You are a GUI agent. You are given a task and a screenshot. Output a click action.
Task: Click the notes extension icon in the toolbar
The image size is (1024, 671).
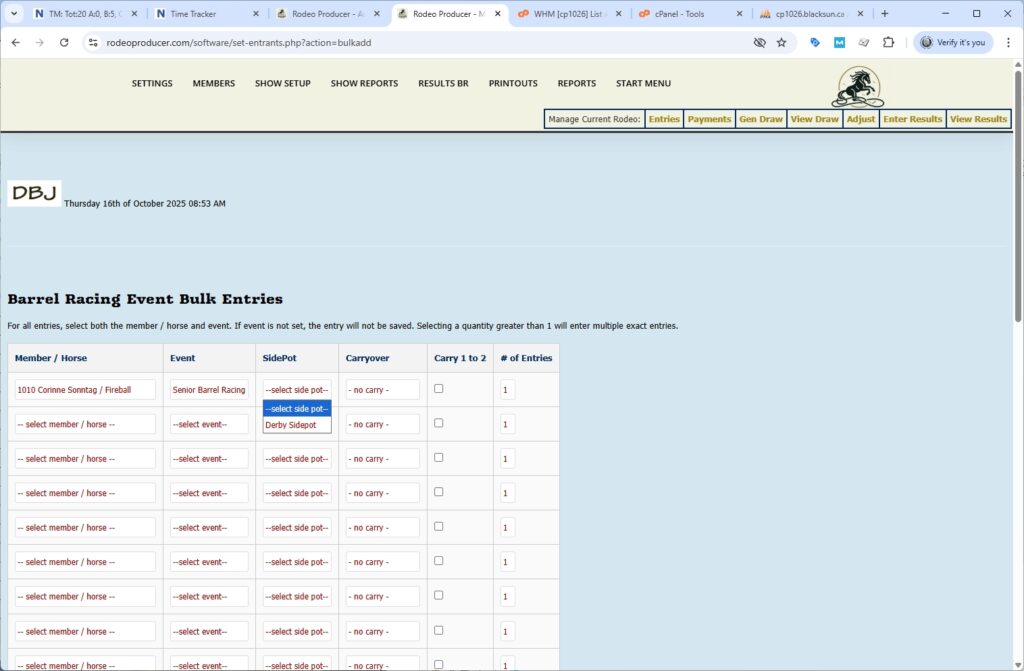pos(863,43)
